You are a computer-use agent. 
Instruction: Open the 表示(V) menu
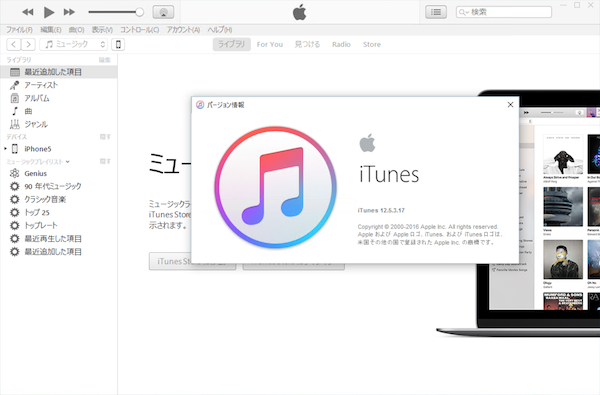pyautogui.click(x=102, y=30)
